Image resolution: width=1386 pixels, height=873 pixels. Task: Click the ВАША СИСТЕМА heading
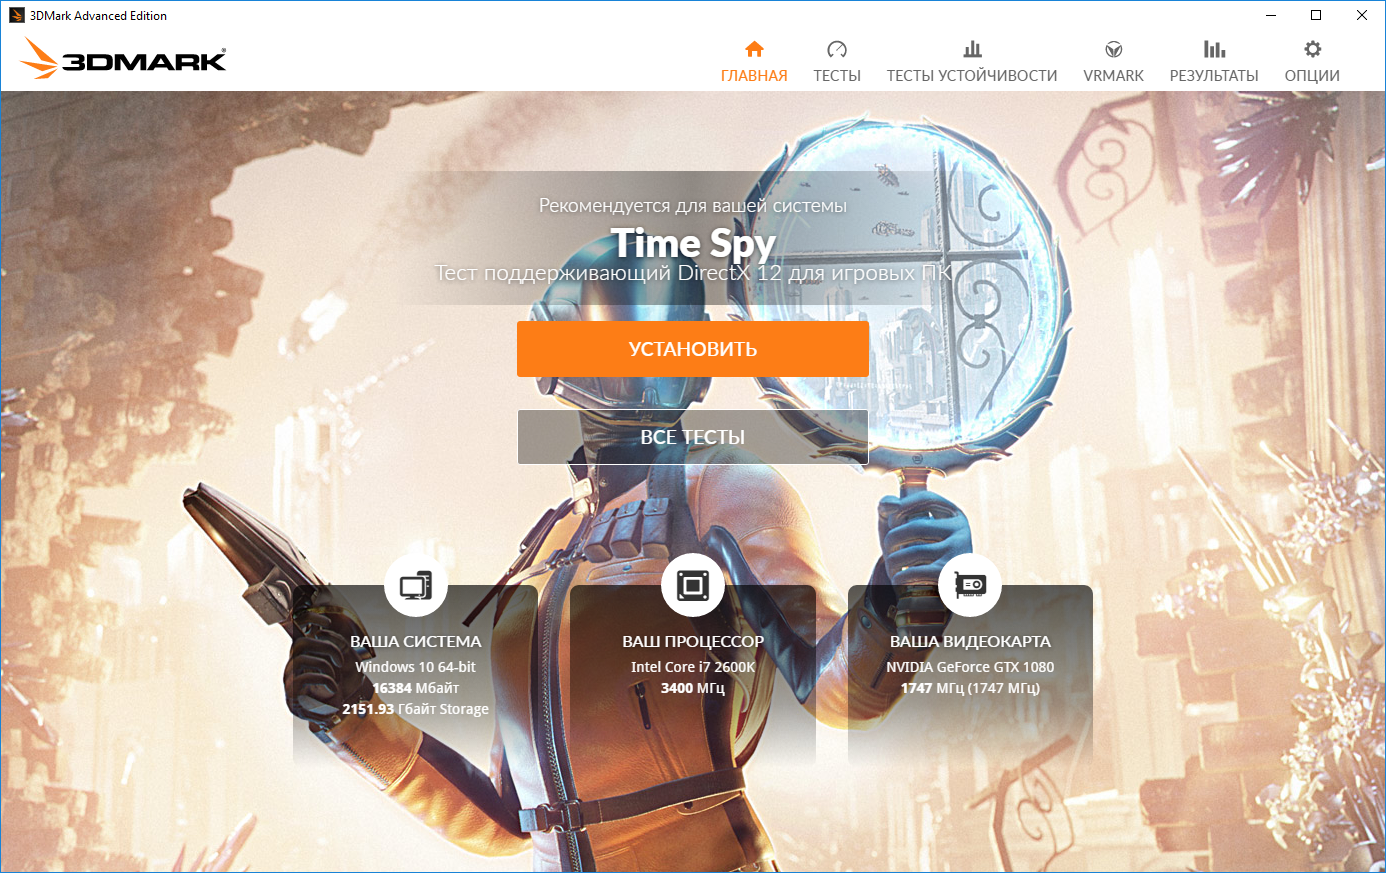(x=416, y=642)
